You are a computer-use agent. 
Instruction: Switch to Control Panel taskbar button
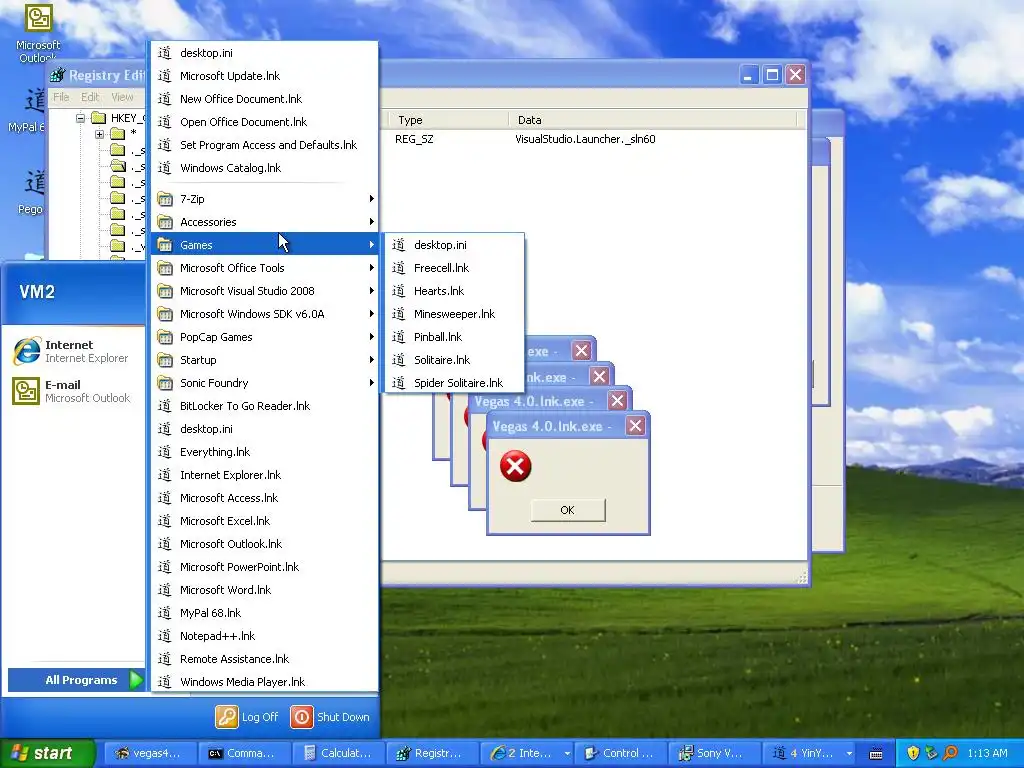pyautogui.click(x=620, y=754)
